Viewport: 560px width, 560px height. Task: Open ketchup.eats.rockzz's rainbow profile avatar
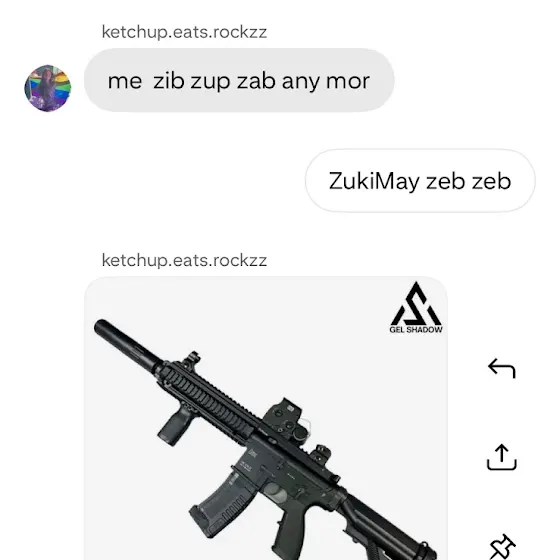[x=48, y=88]
